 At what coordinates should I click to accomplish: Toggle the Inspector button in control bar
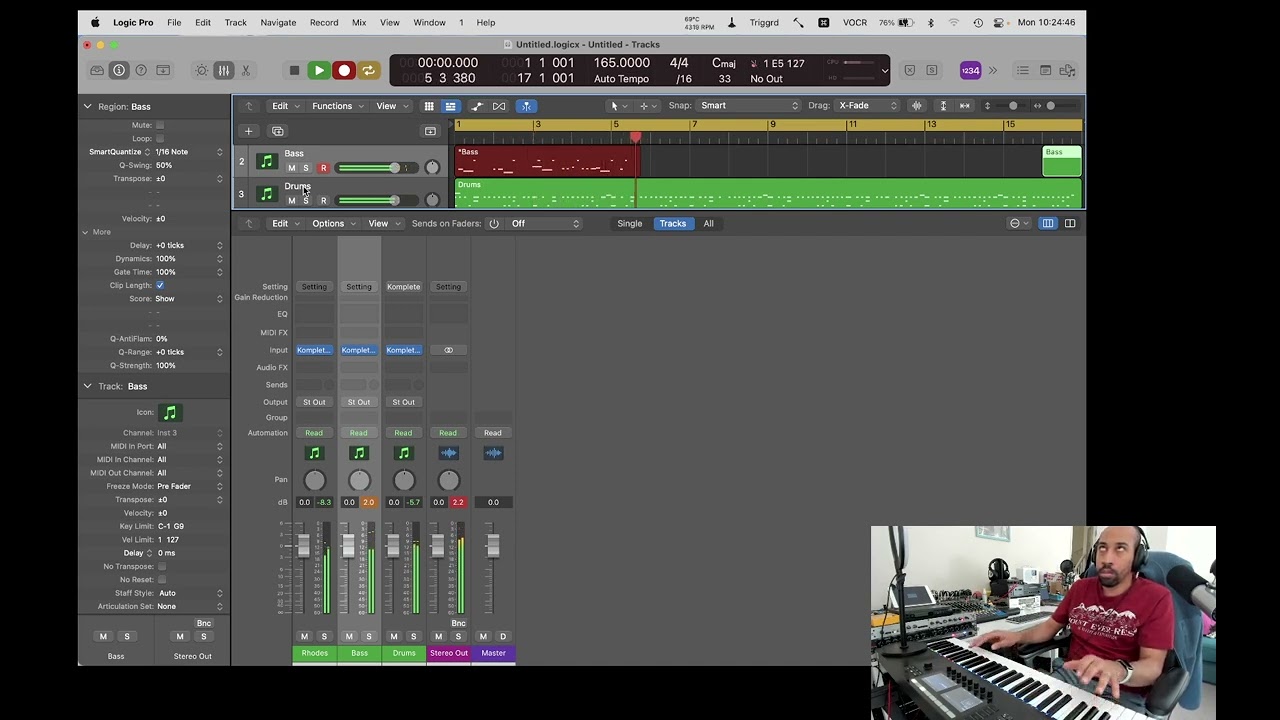pos(119,70)
